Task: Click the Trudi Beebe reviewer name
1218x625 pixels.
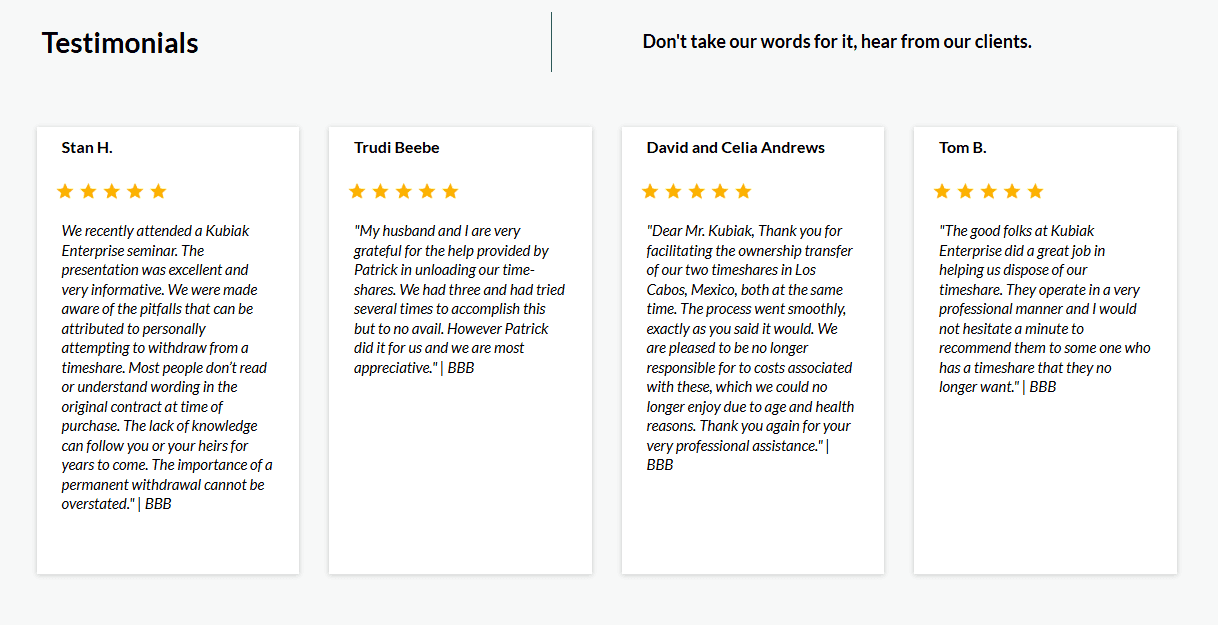Action: coord(397,148)
